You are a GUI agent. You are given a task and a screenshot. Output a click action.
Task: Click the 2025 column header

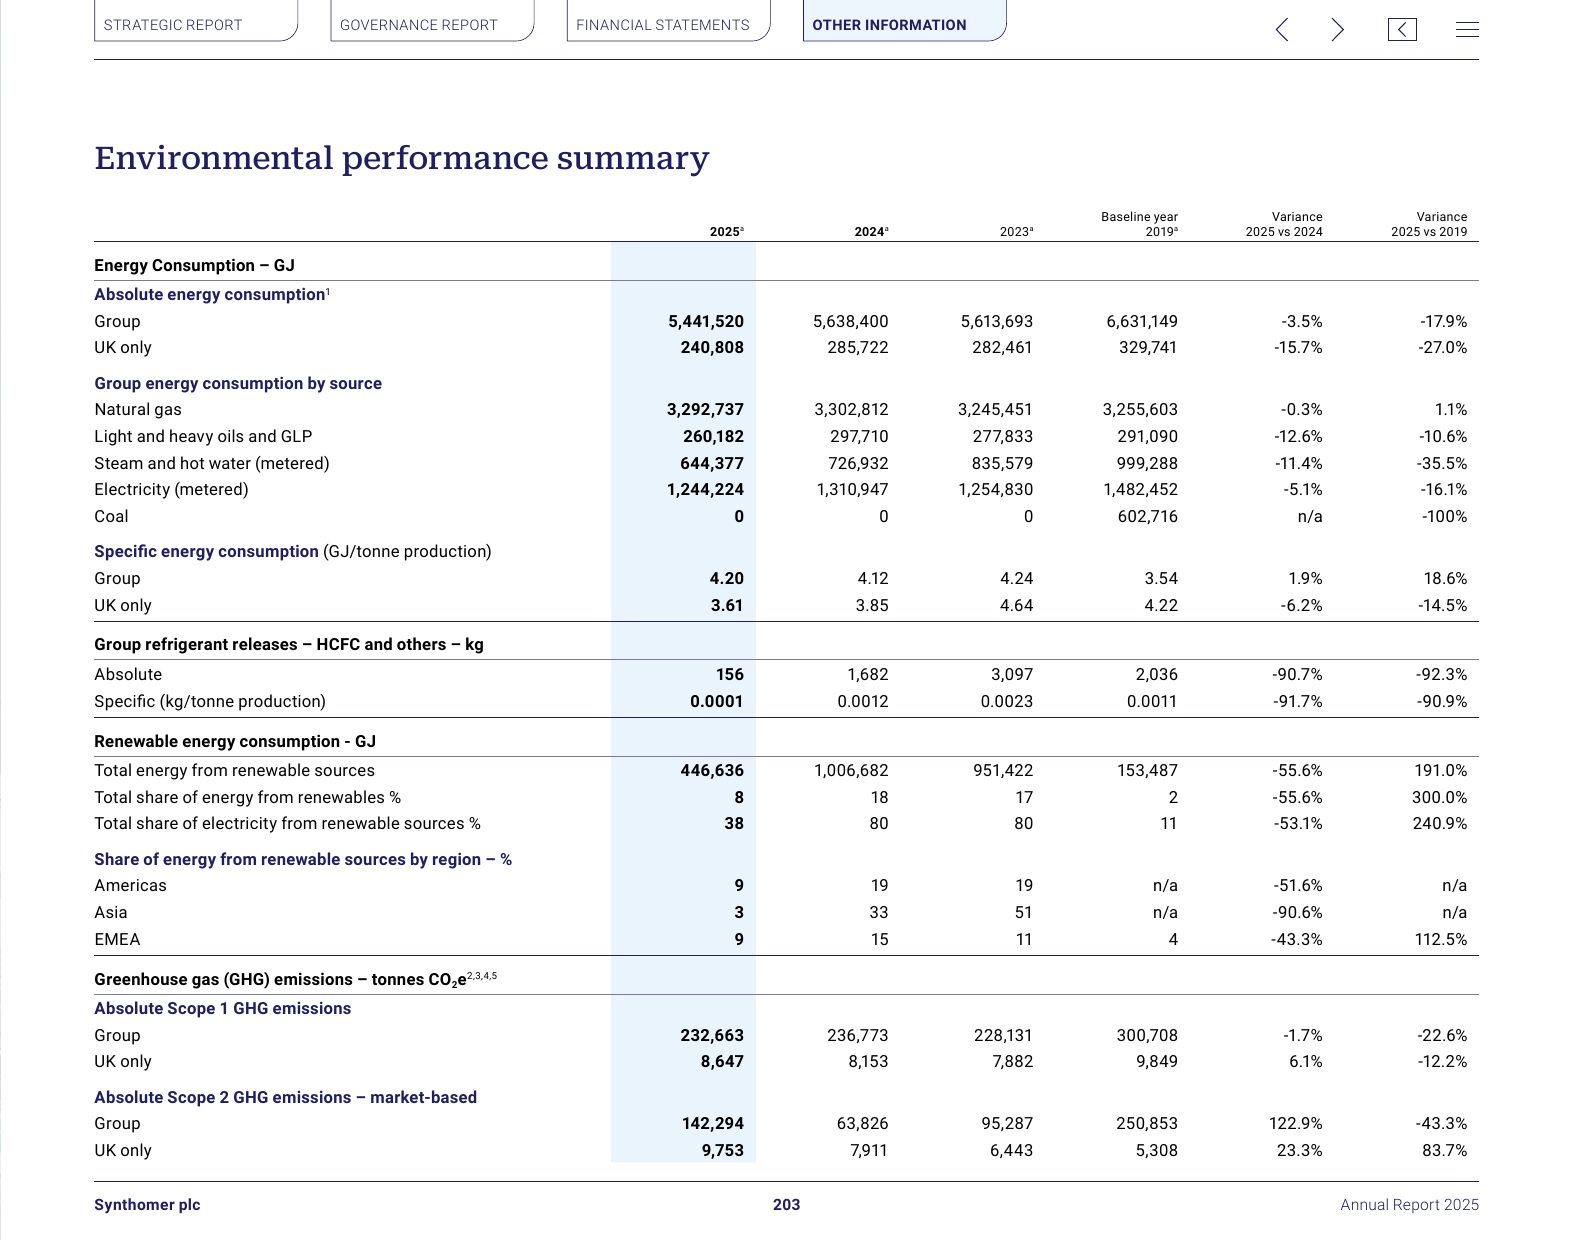[727, 232]
